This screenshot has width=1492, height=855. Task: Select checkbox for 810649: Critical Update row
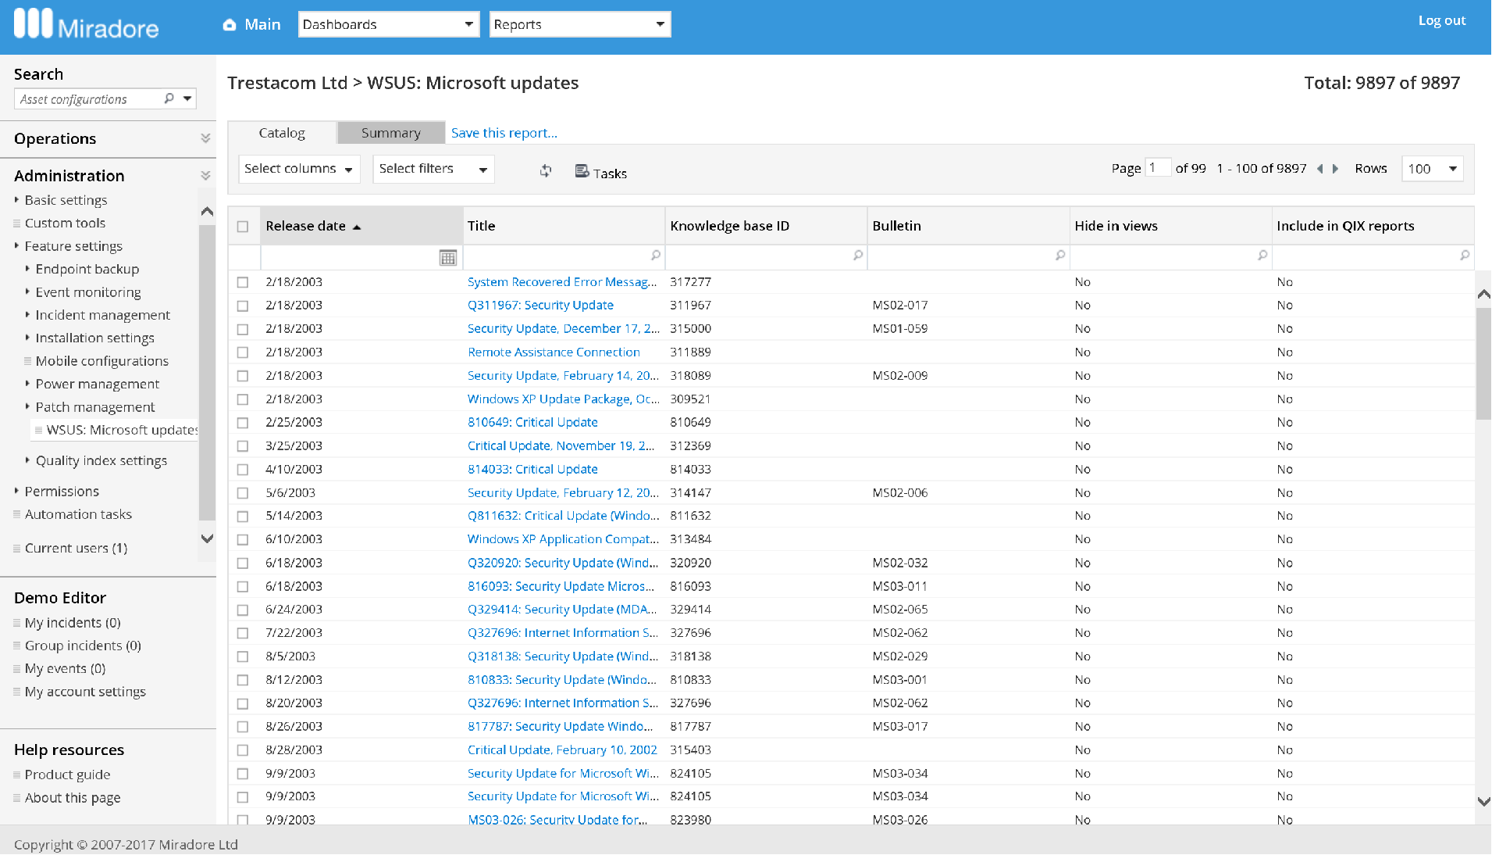pos(243,423)
